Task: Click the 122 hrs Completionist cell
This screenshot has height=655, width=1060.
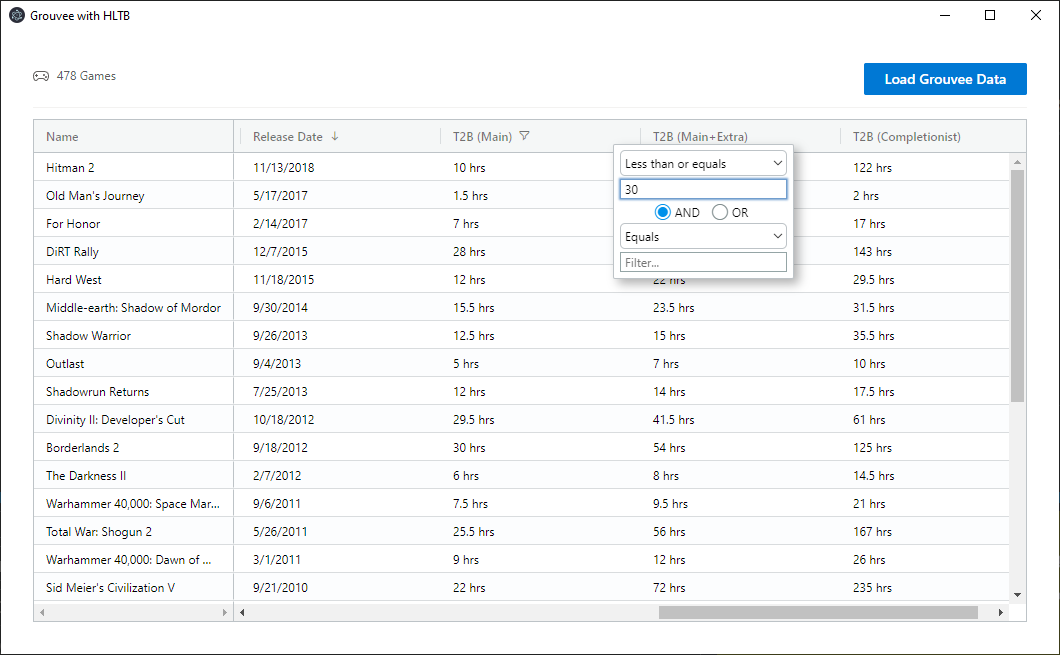Action: pyautogui.click(x=872, y=168)
